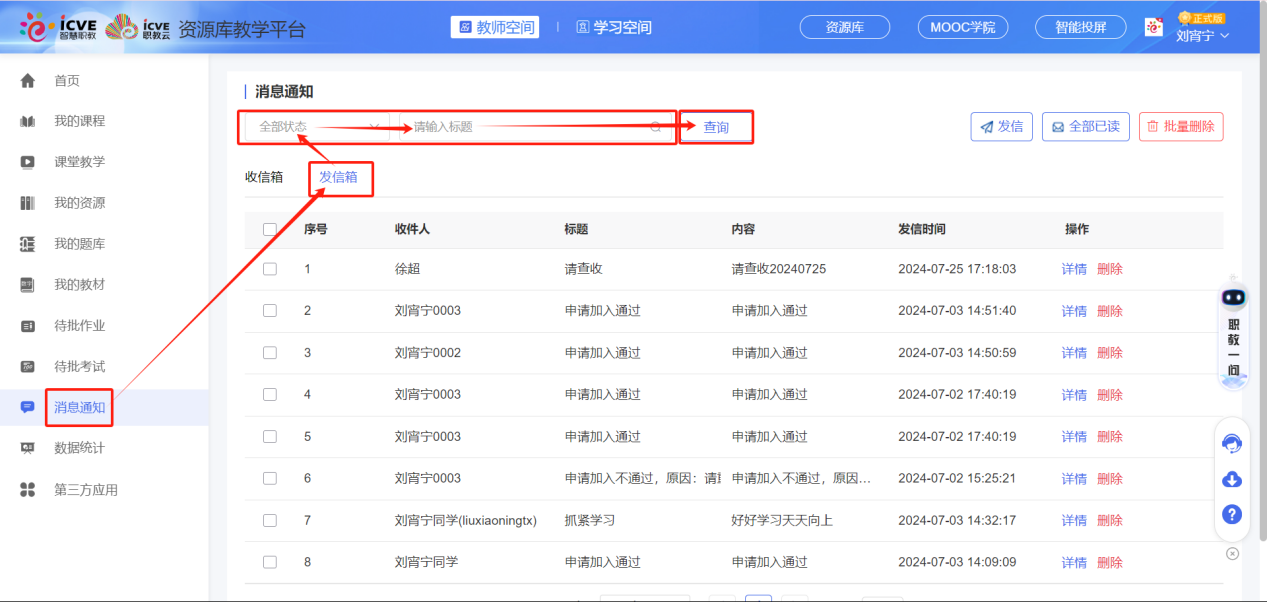Open the floating help question-mark icon
Image resolution: width=1267 pixels, height=602 pixels.
point(1231,514)
